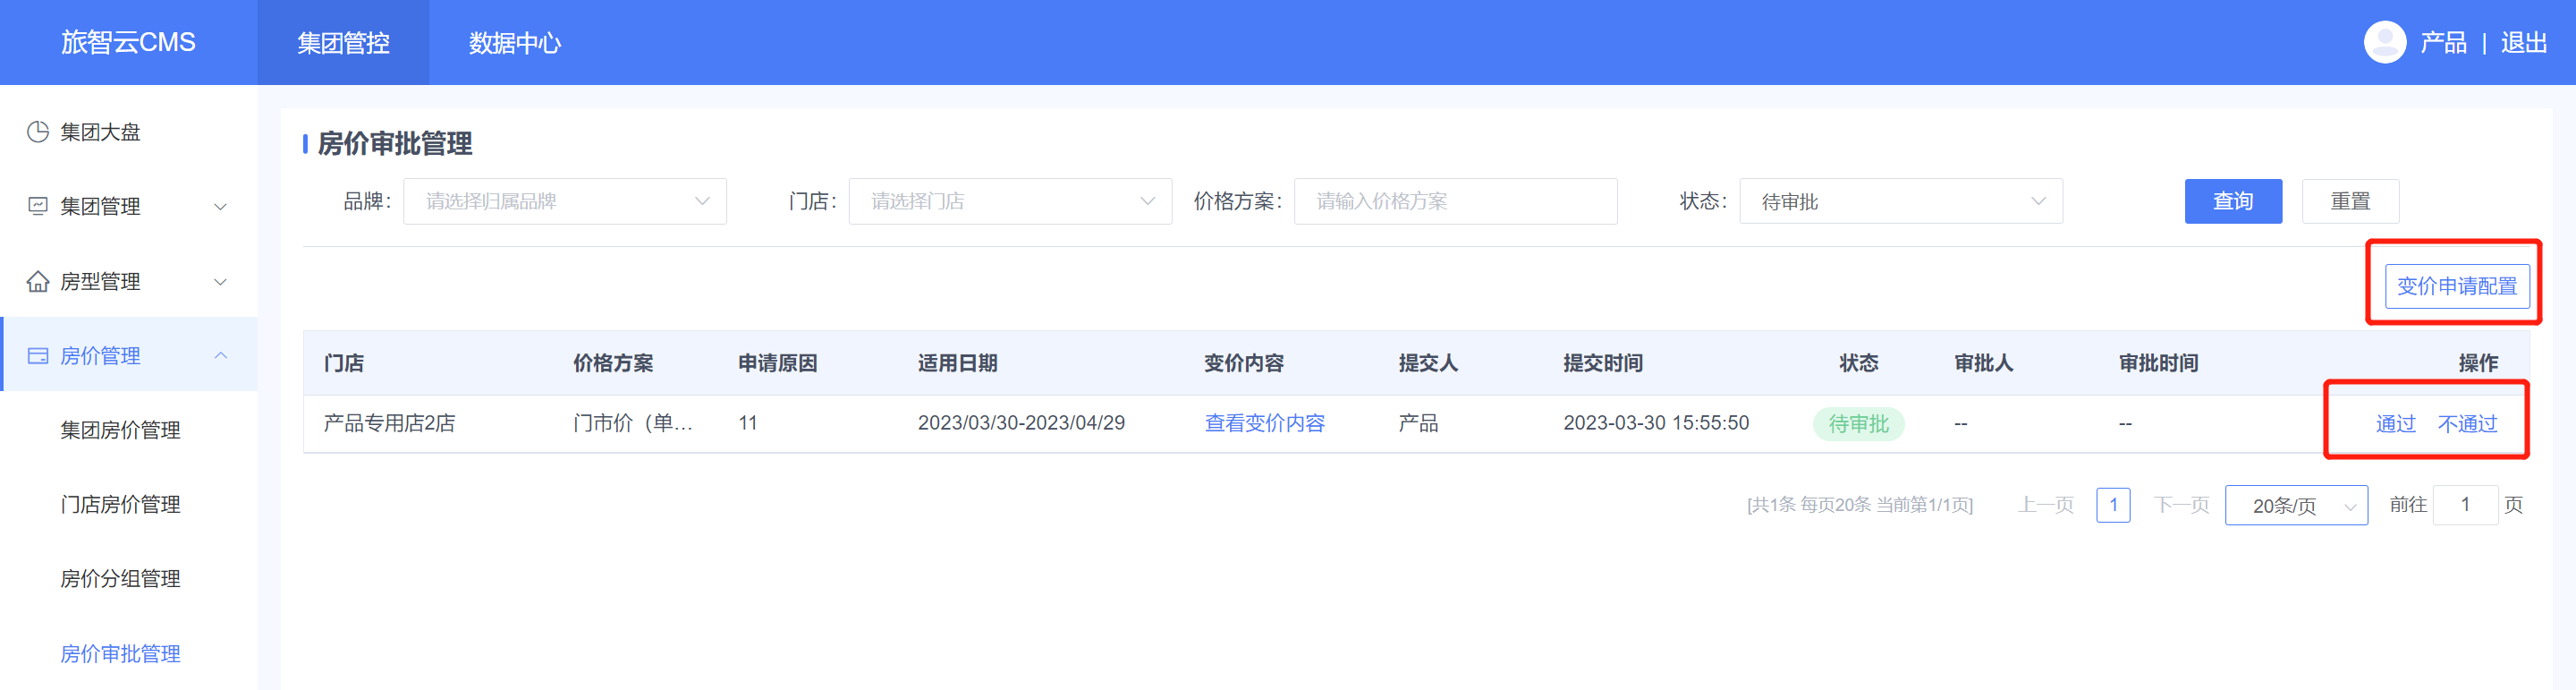Click the 提交时间 column header
This screenshot has height=690, width=2576.
pyautogui.click(x=1603, y=363)
